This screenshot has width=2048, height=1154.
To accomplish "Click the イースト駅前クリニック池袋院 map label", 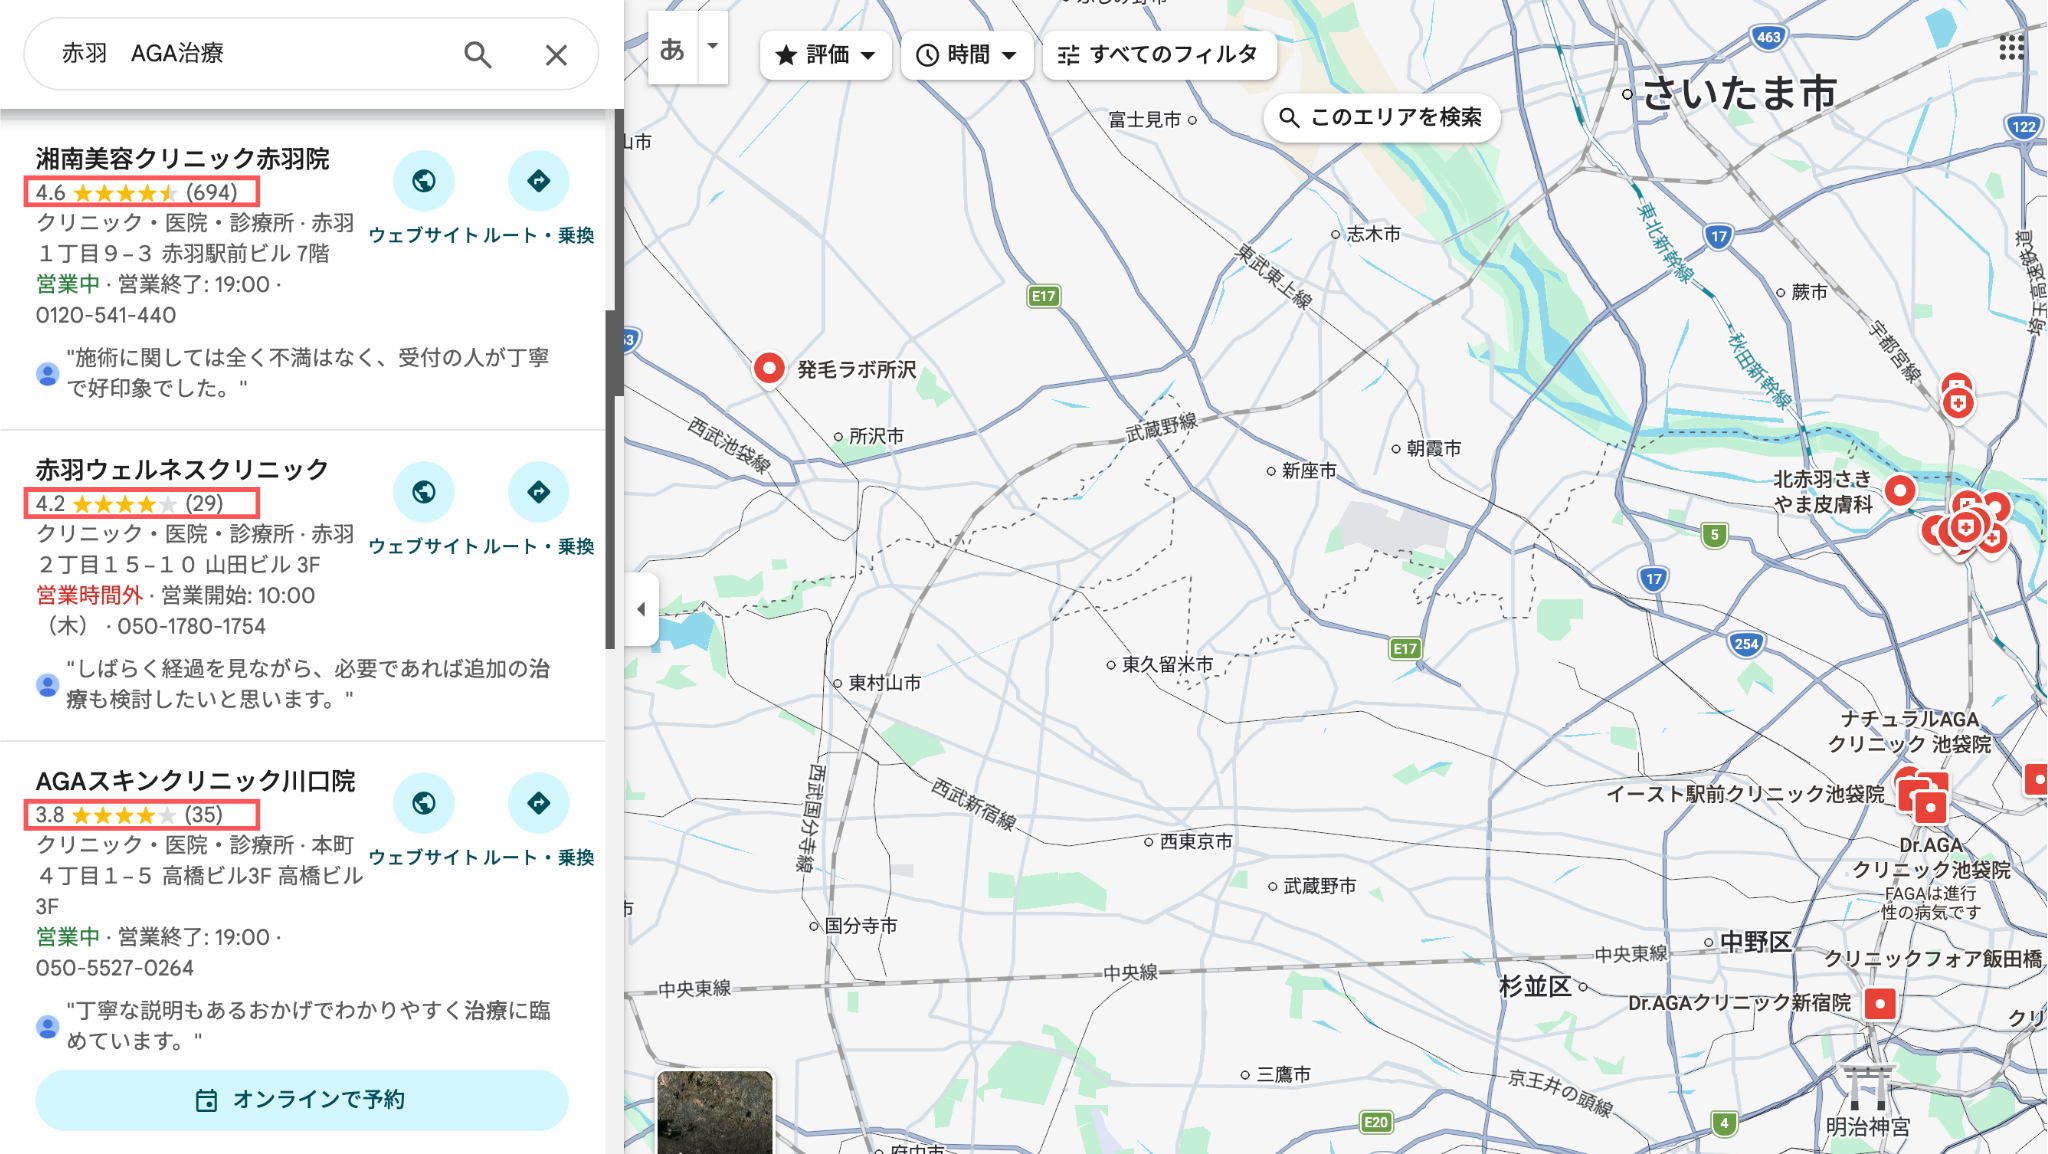I will pyautogui.click(x=1745, y=794).
